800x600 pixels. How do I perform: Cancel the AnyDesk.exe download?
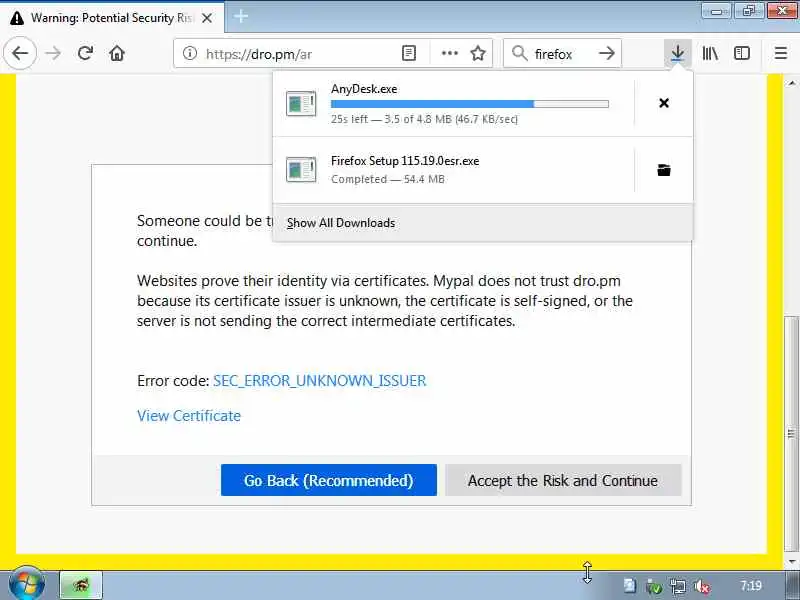[664, 103]
